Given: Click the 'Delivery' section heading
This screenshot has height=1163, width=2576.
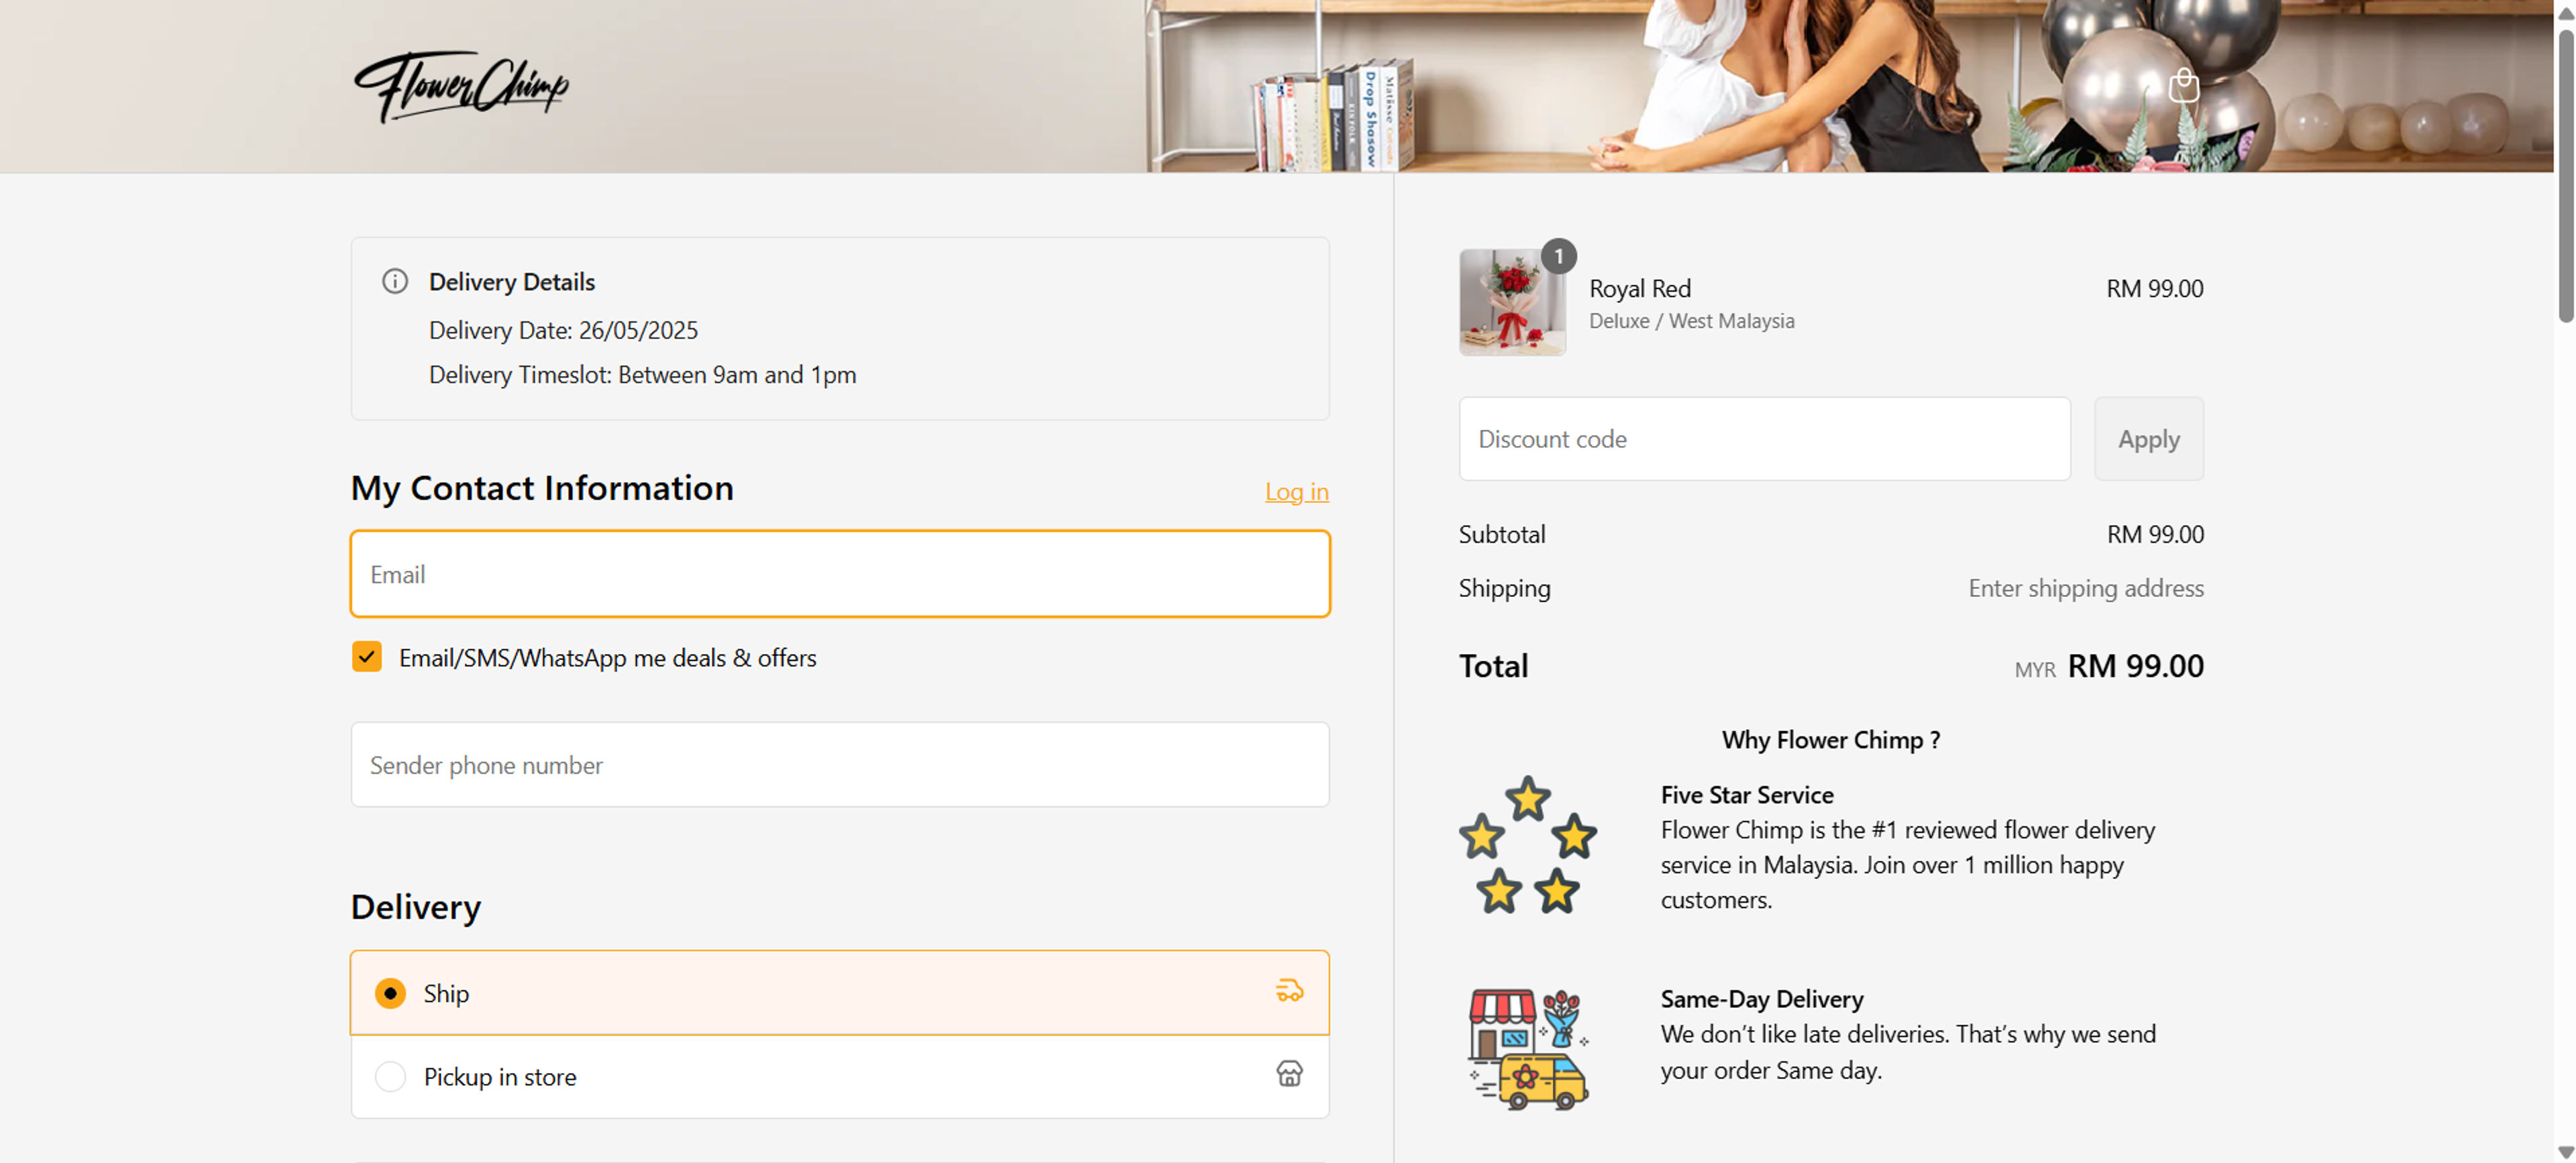Looking at the screenshot, I should (x=415, y=907).
